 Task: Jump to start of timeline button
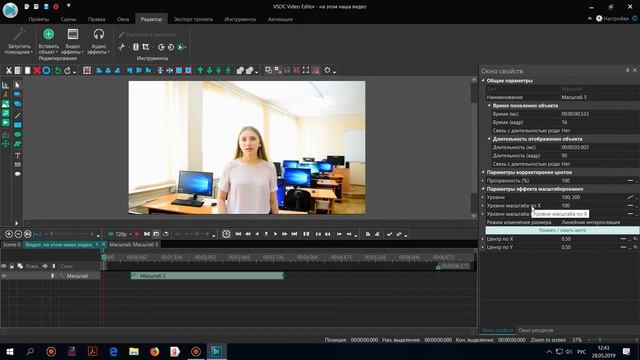click(238, 234)
